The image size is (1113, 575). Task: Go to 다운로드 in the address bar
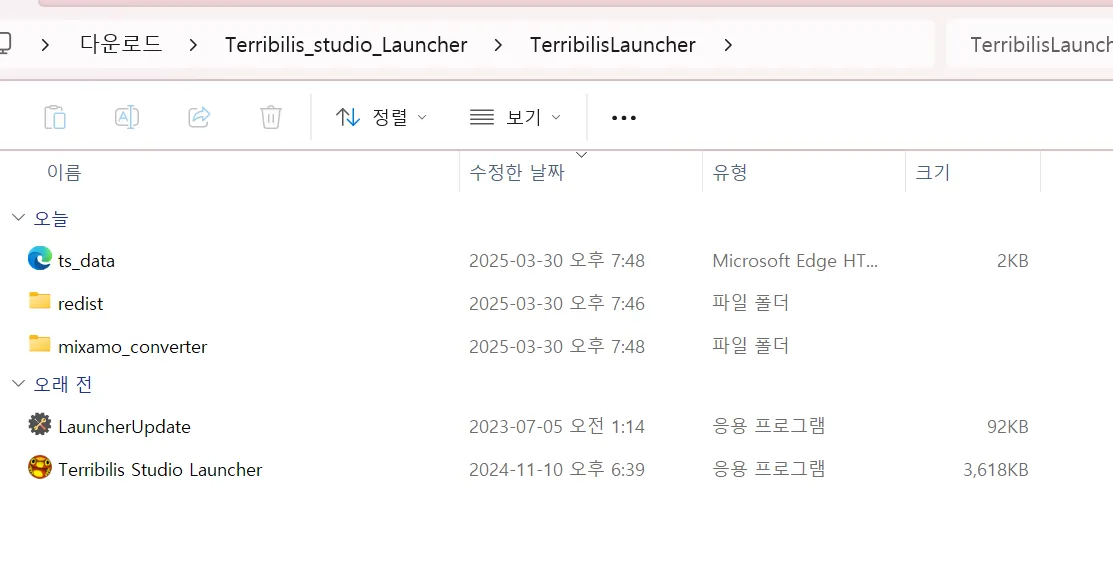click(x=121, y=44)
